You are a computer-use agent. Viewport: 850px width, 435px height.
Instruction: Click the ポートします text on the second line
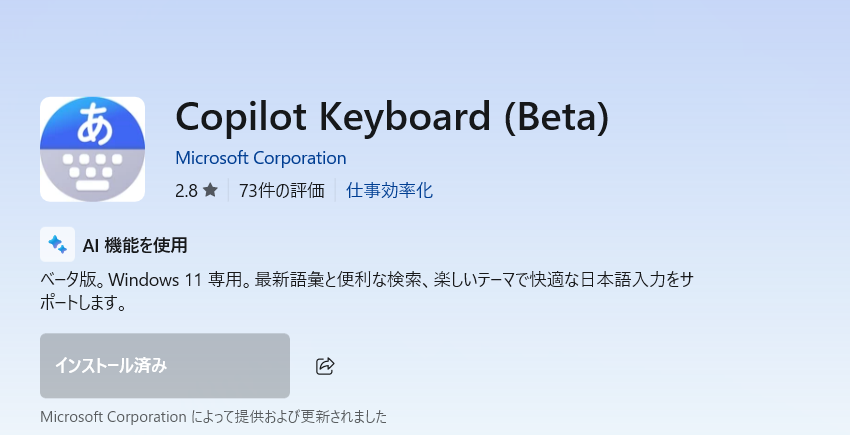coord(82,303)
